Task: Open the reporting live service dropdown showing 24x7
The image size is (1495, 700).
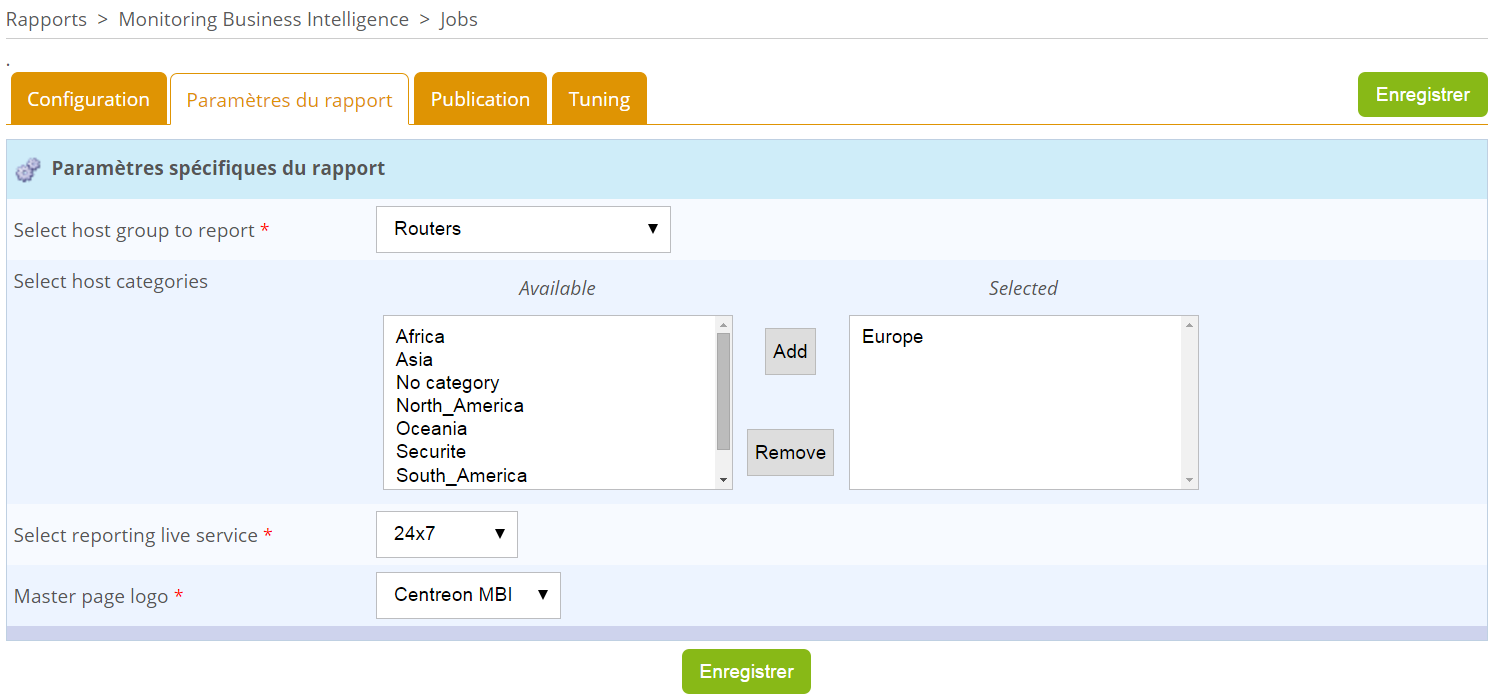Action: point(446,534)
